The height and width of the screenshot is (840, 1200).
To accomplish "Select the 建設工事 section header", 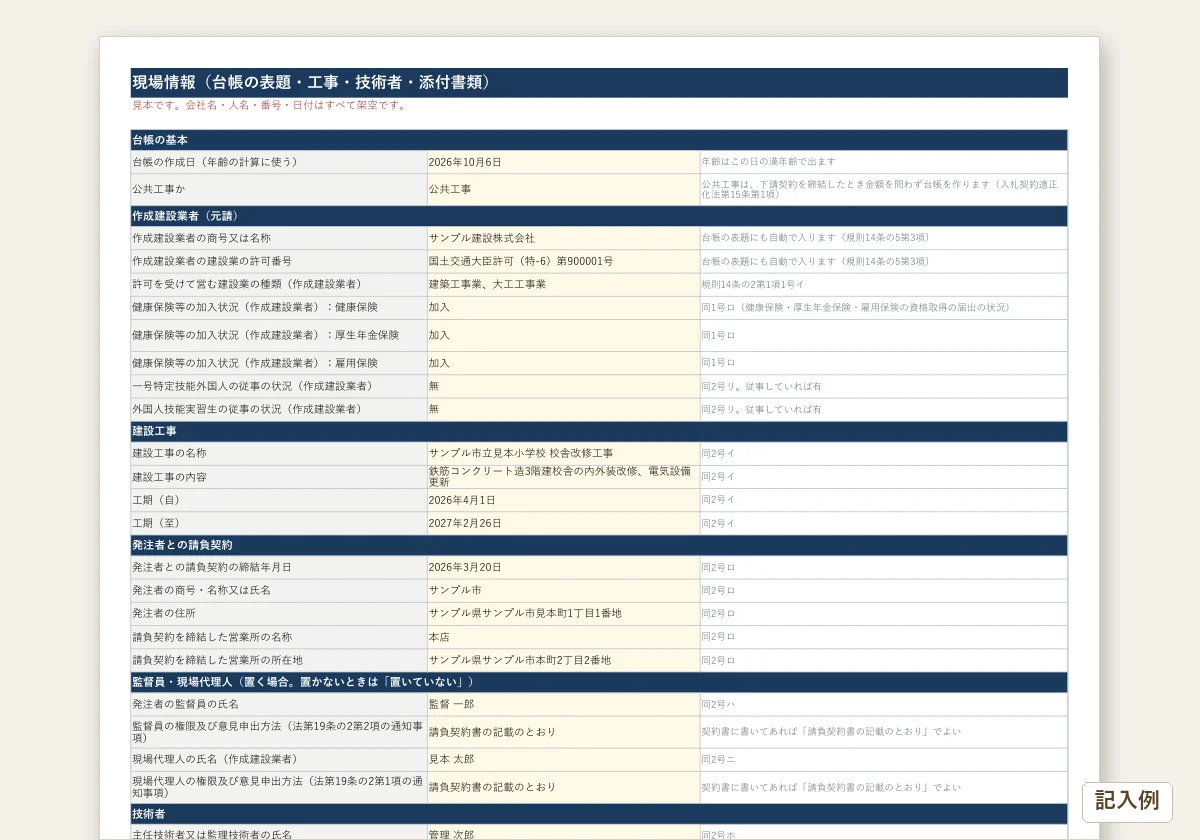I will click(599, 431).
